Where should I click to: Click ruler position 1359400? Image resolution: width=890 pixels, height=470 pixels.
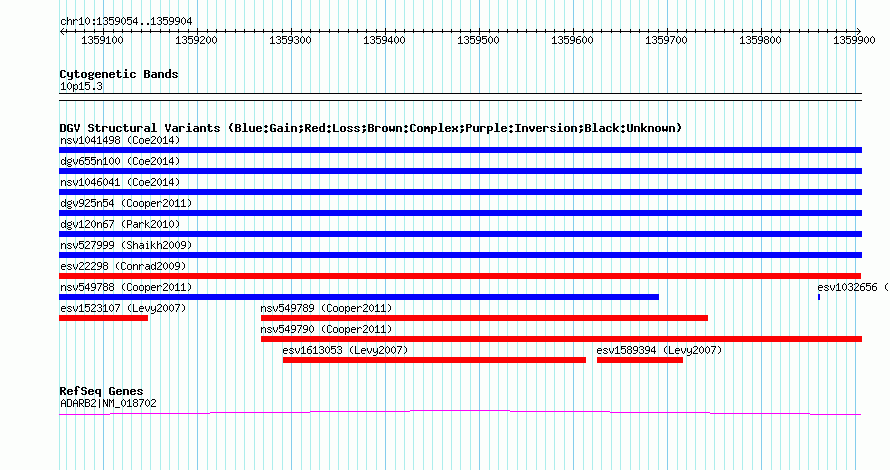[x=384, y=40]
